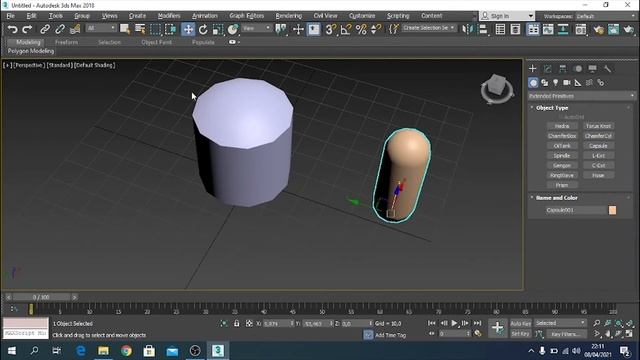The width and height of the screenshot is (640, 360).
Task: Open the reference coordinate View dropdown
Action: tap(256, 28)
